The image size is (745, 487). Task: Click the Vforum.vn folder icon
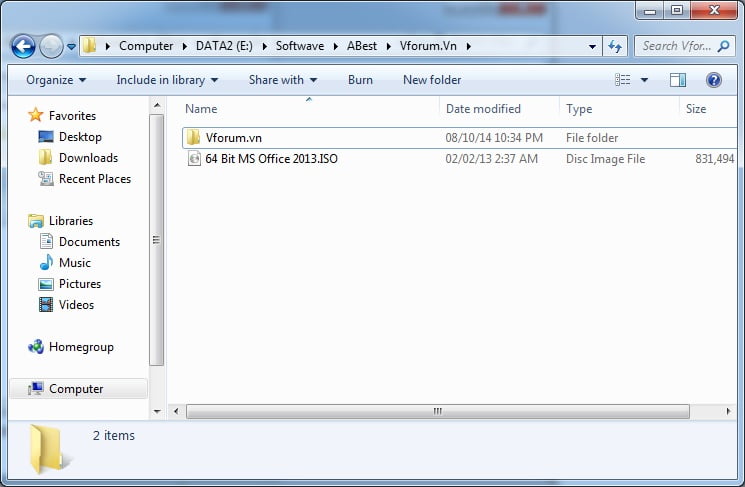193,138
